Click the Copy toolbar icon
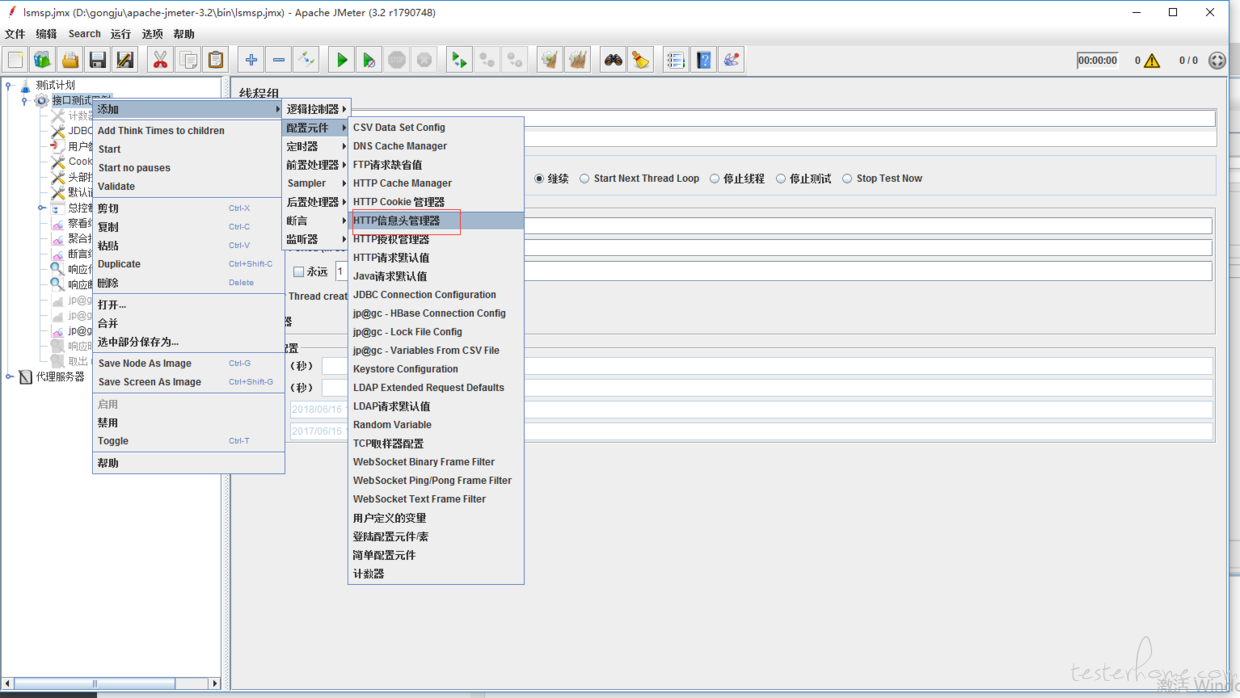 coord(188,60)
